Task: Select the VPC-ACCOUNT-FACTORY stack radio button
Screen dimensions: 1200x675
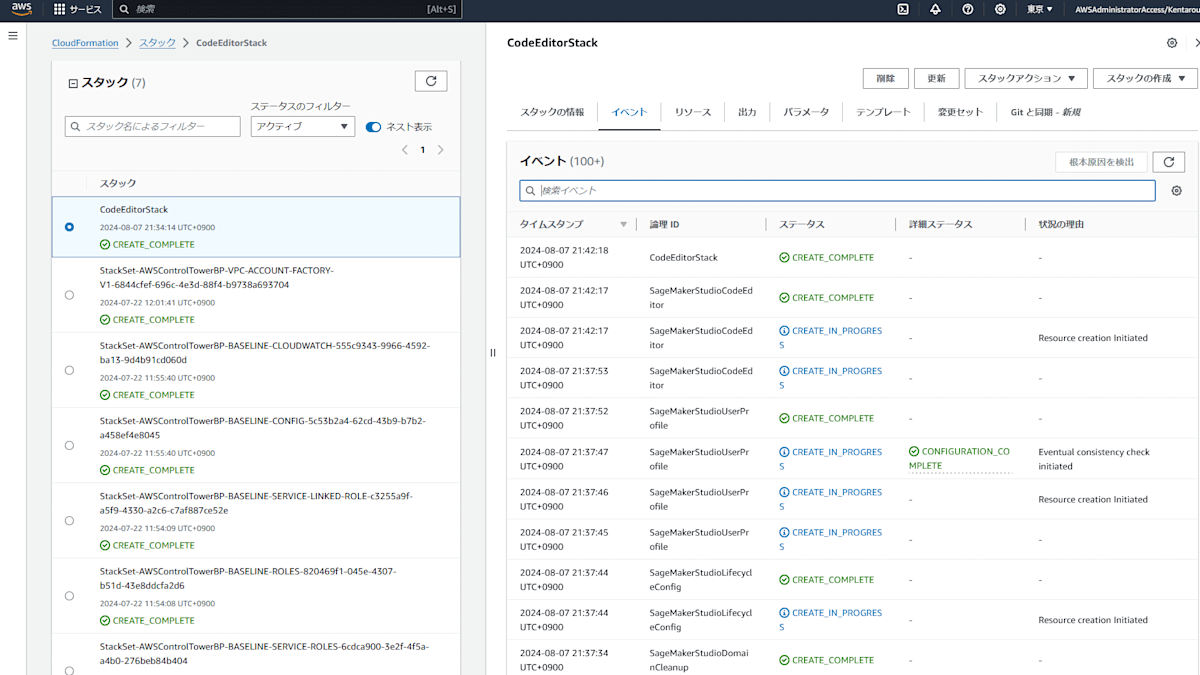Action: (x=69, y=295)
